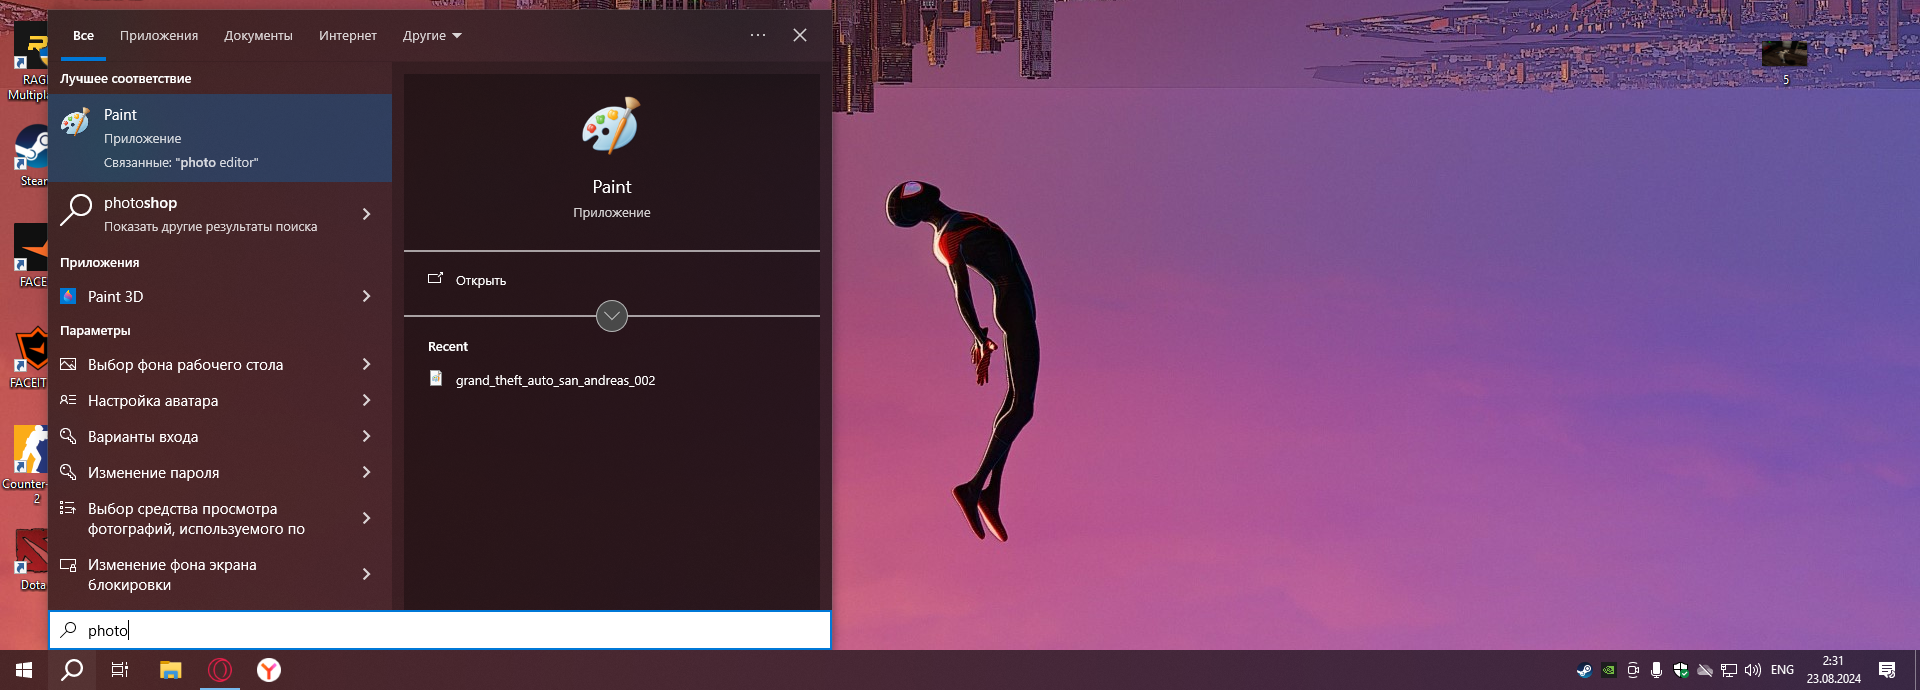Open the Другие filter dropdown
The height and width of the screenshot is (690, 1920).
click(x=432, y=36)
